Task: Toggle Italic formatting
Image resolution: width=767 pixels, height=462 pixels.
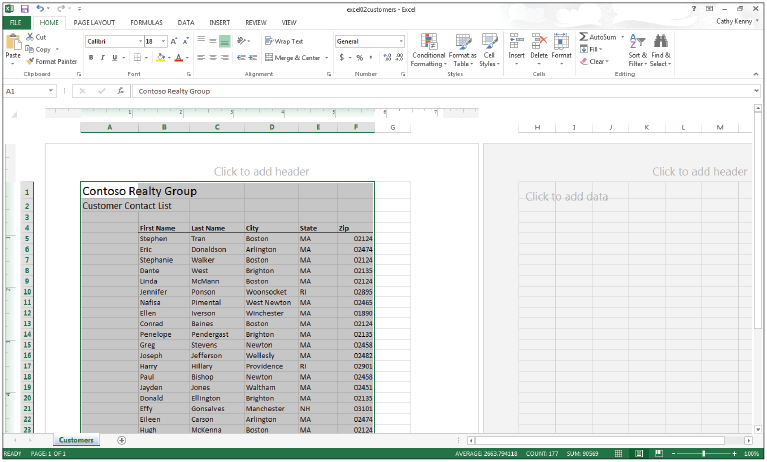Action: click(102, 58)
